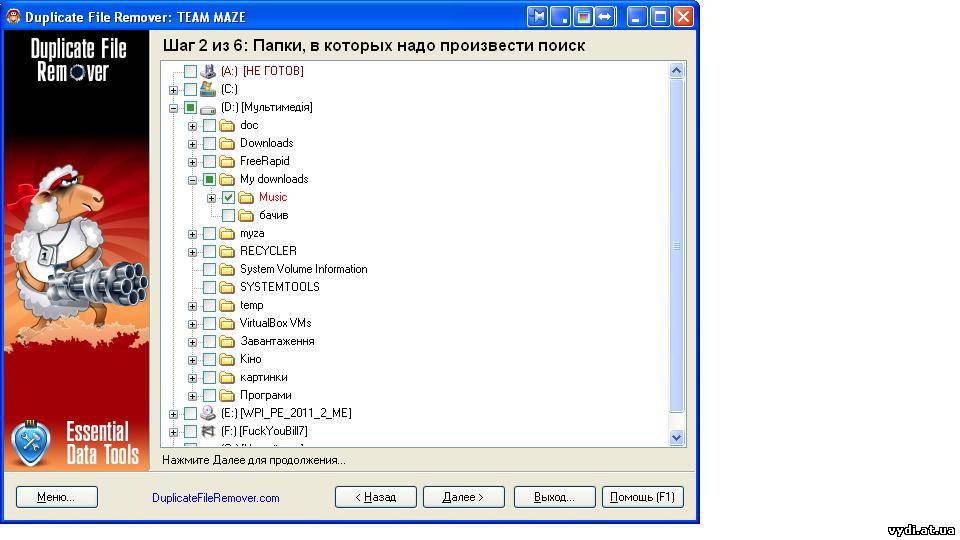Screen dimensions: 960x540
Task: Select the Програми folder label
Action: pos(265,395)
